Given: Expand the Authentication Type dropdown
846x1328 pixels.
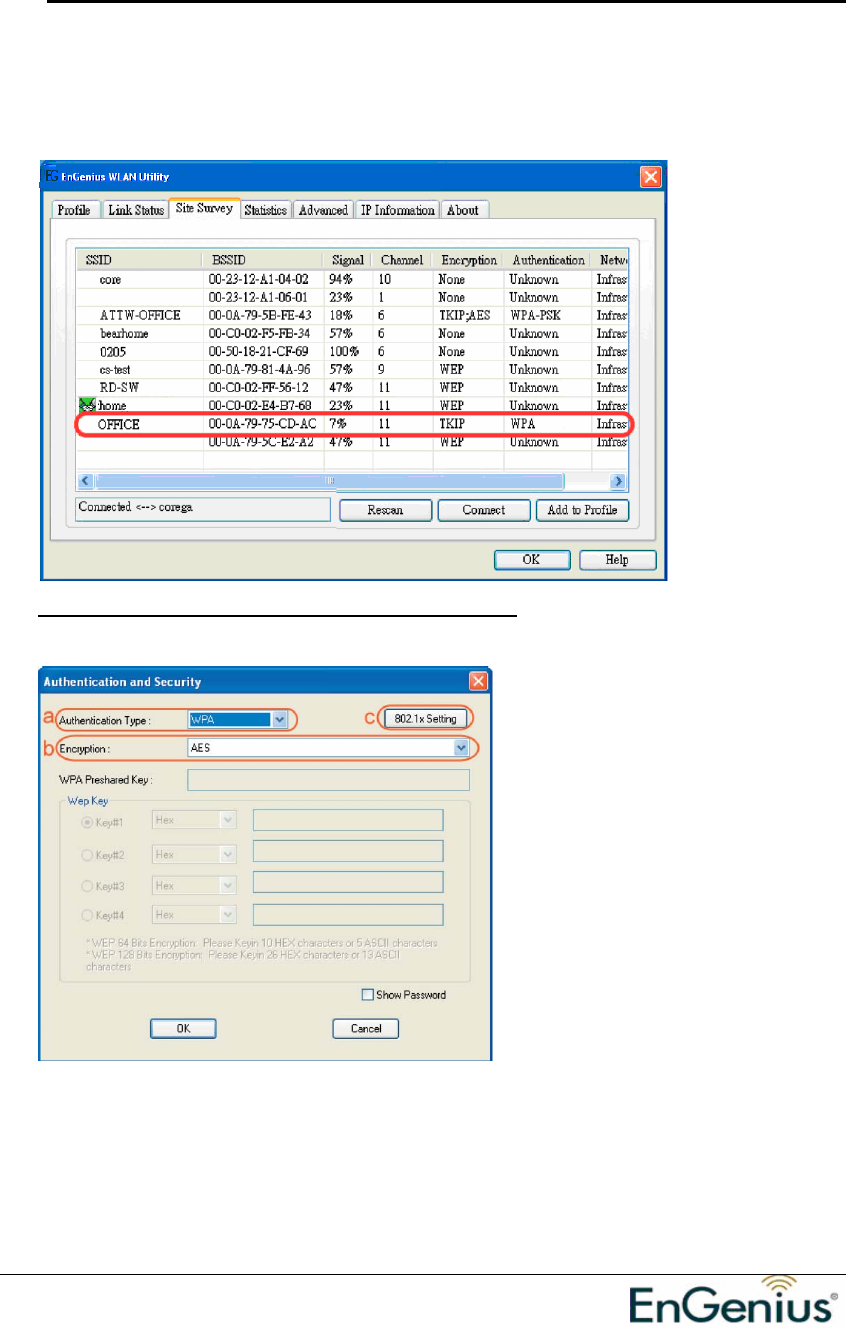Looking at the screenshot, I should click(280, 718).
